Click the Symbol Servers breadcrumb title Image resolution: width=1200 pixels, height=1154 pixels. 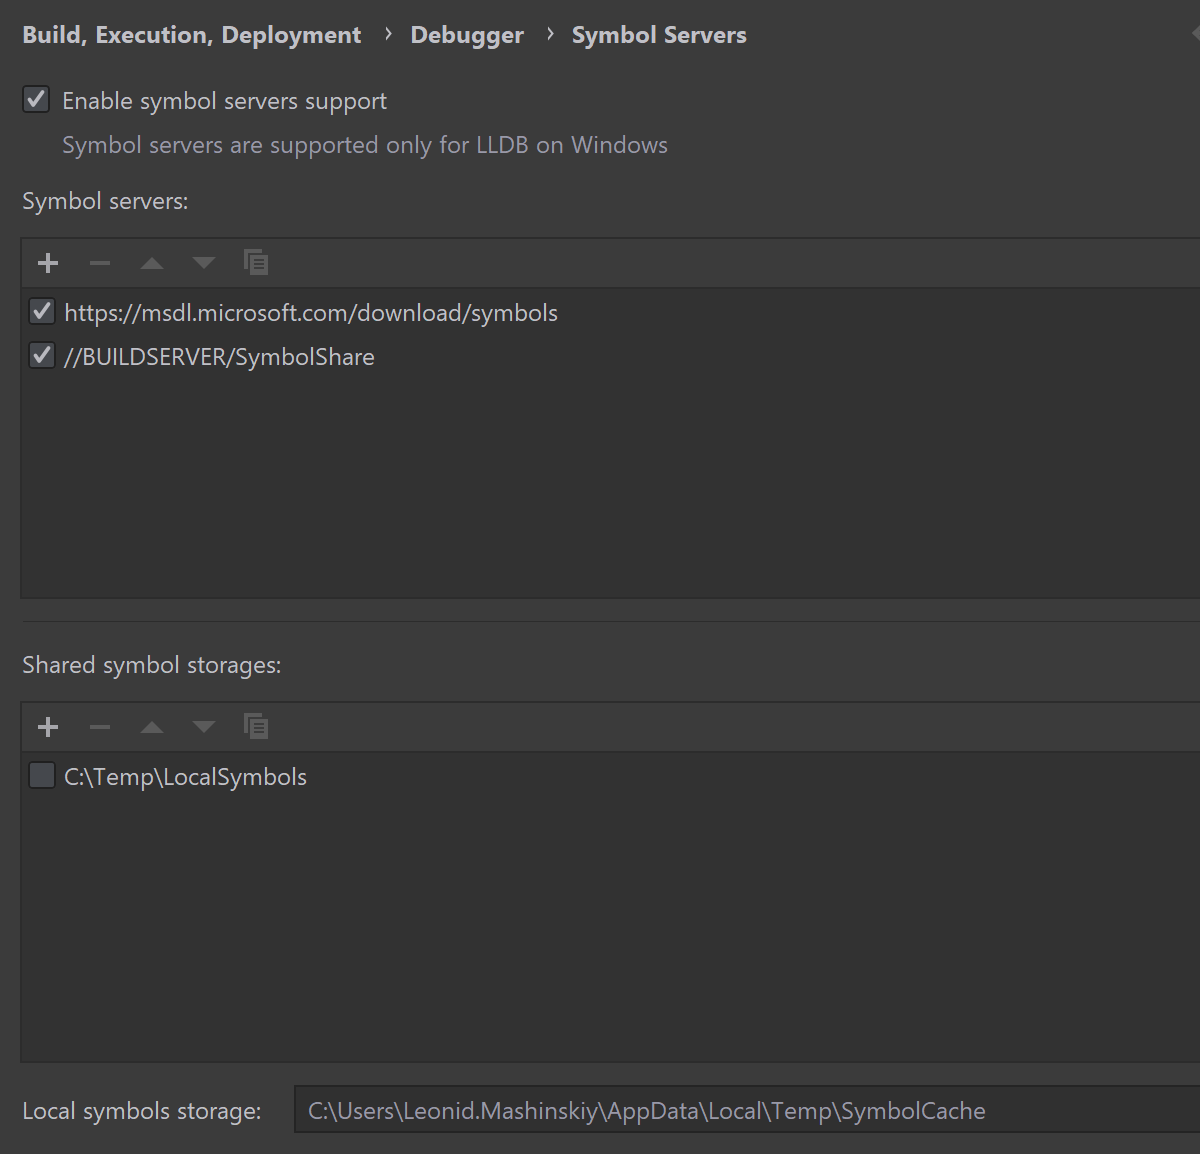tap(658, 34)
